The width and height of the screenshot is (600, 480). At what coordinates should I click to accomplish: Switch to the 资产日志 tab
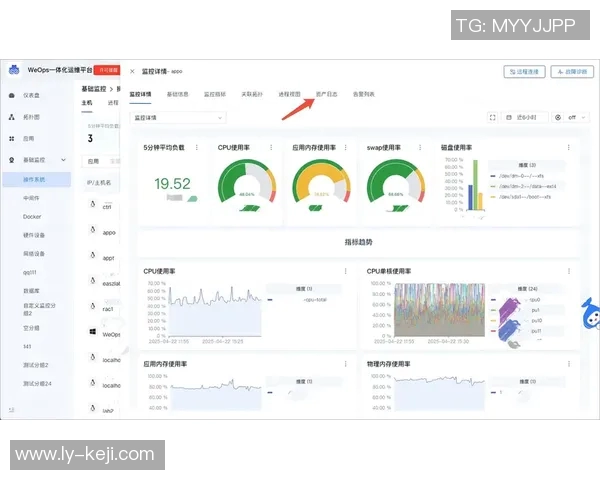pyautogui.click(x=326, y=94)
